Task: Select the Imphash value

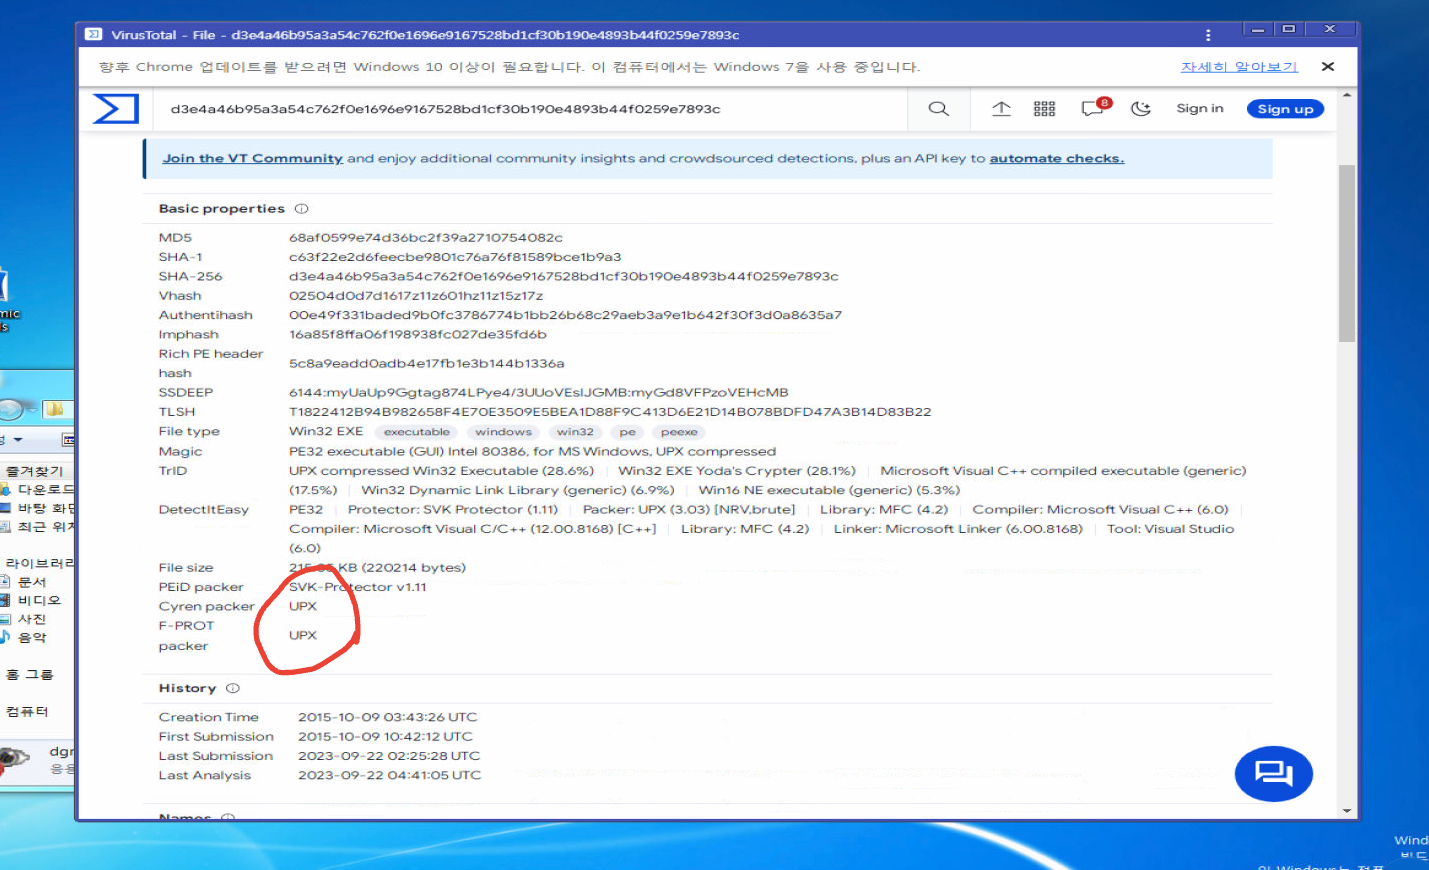Action: tap(418, 335)
